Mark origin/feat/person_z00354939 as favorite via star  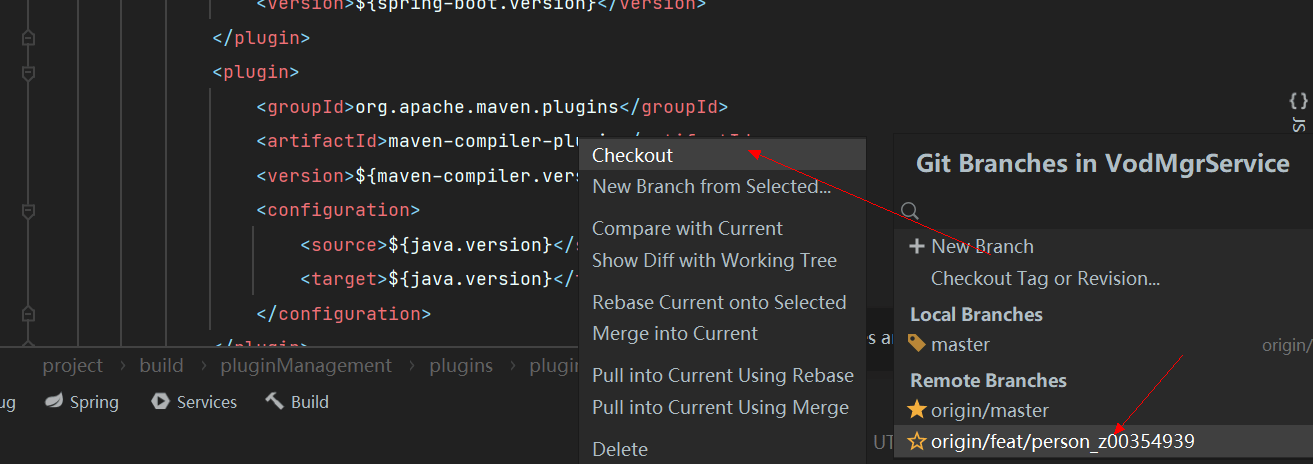point(916,441)
